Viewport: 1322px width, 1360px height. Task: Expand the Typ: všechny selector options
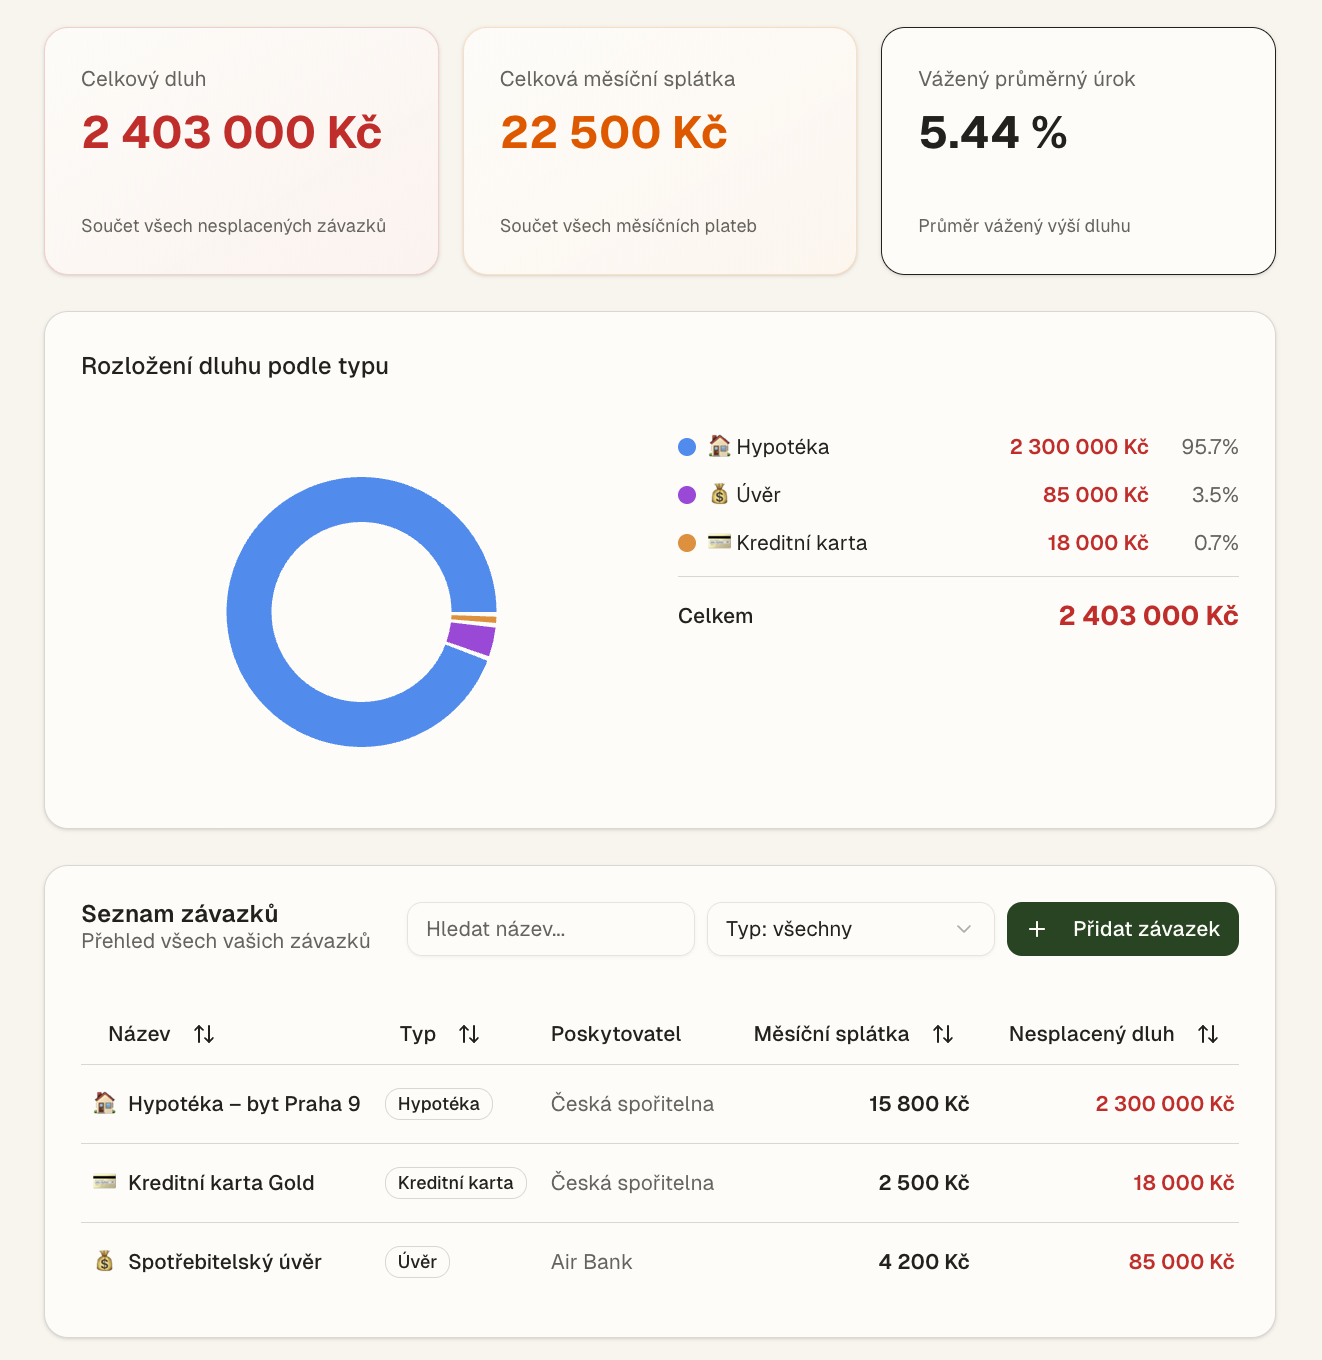[x=850, y=929]
